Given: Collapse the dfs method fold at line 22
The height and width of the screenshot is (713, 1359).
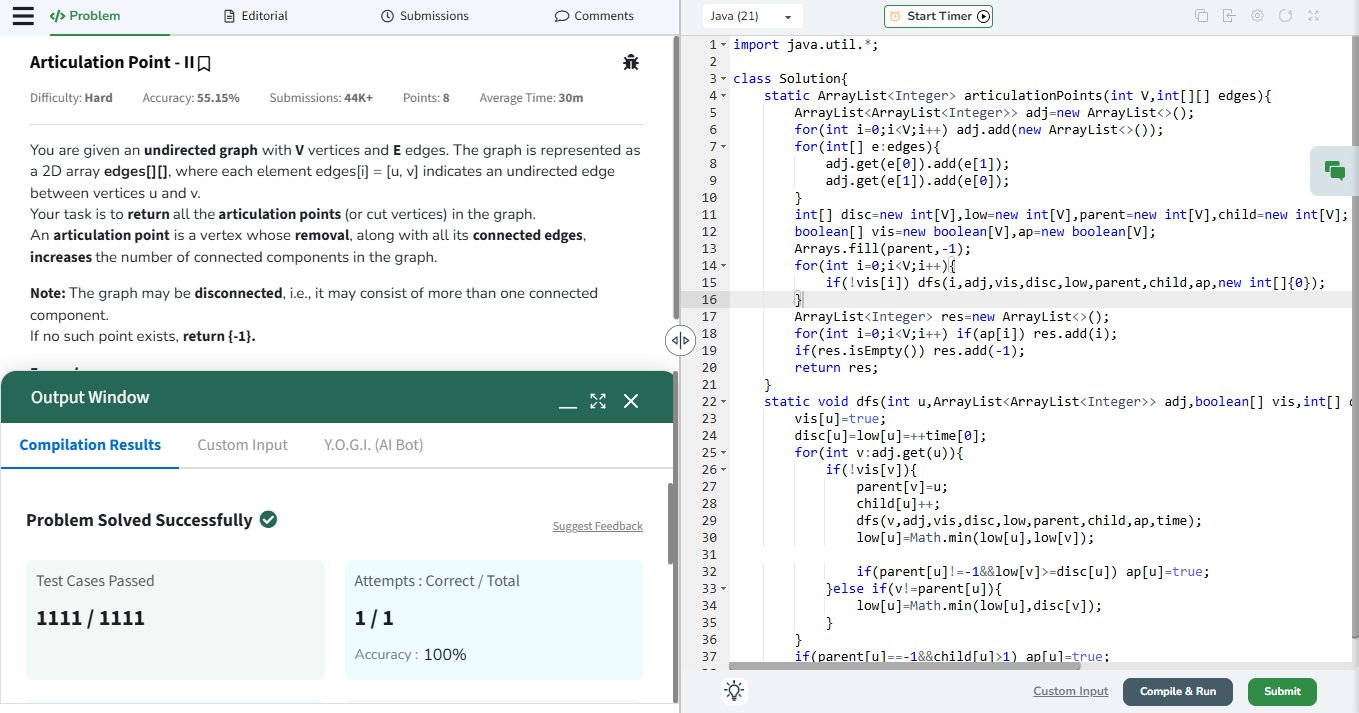Looking at the screenshot, I should click(725, 402).
